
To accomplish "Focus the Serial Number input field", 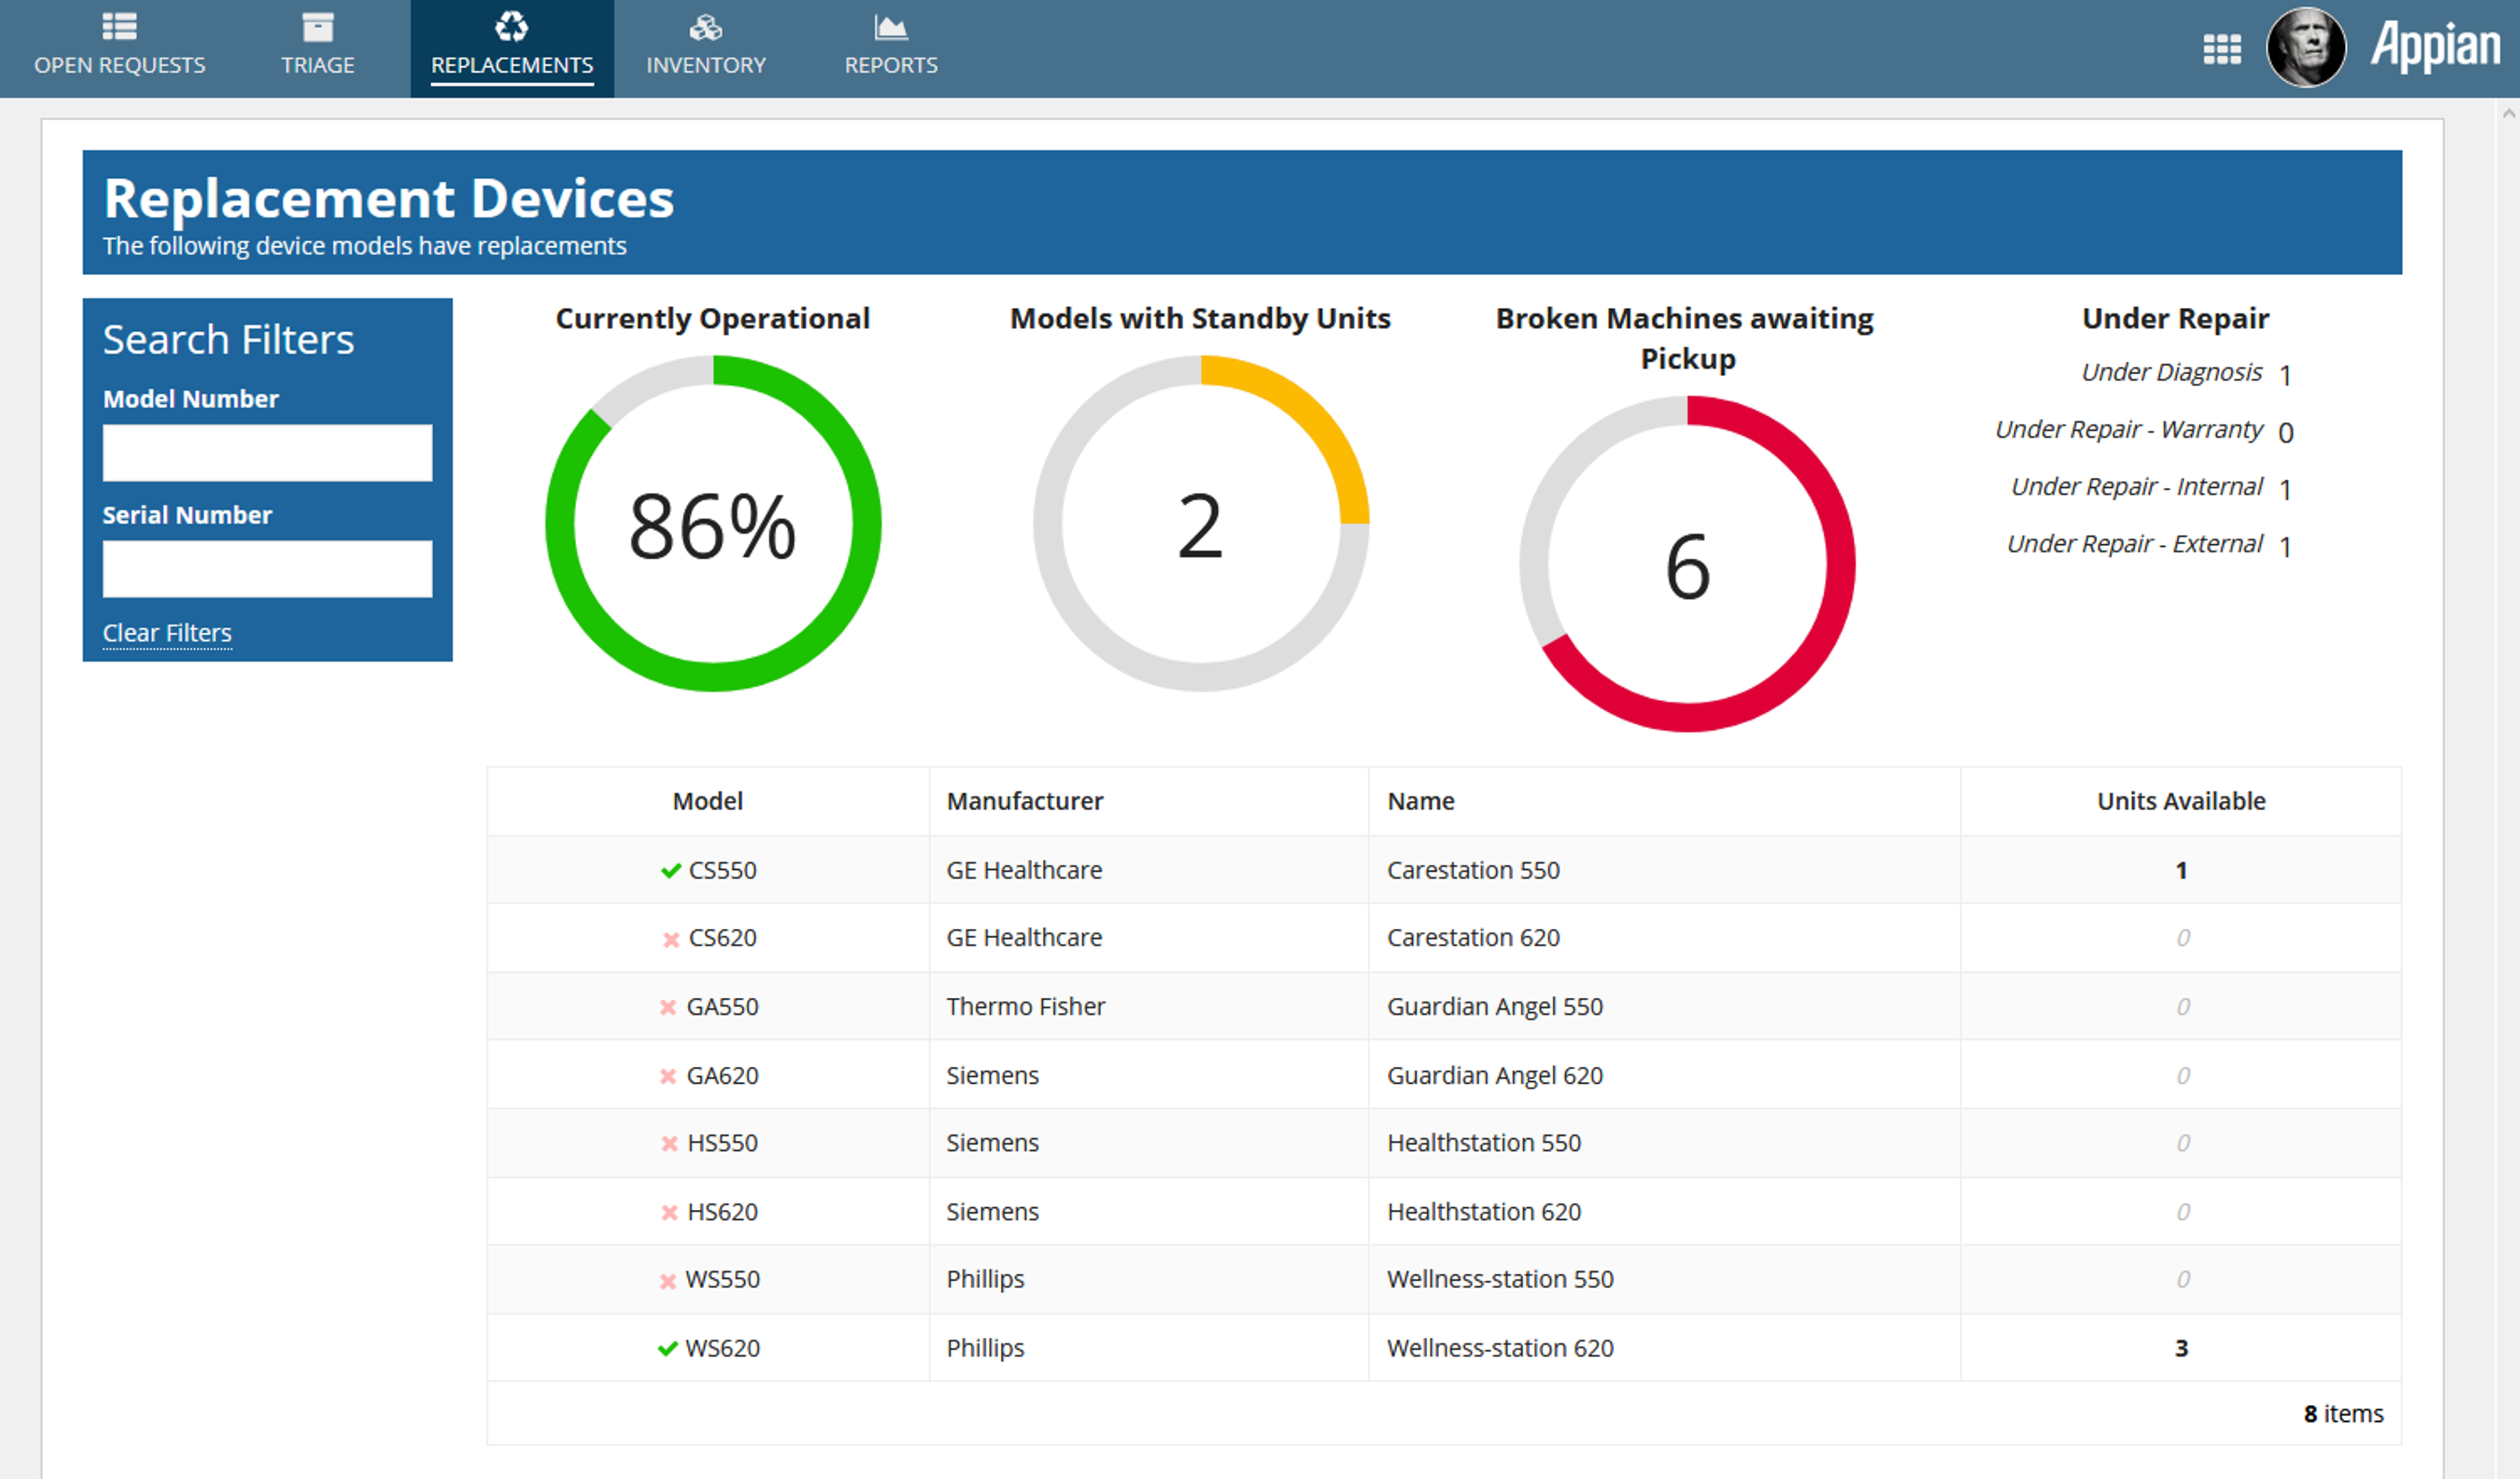I will pos(268,569).
